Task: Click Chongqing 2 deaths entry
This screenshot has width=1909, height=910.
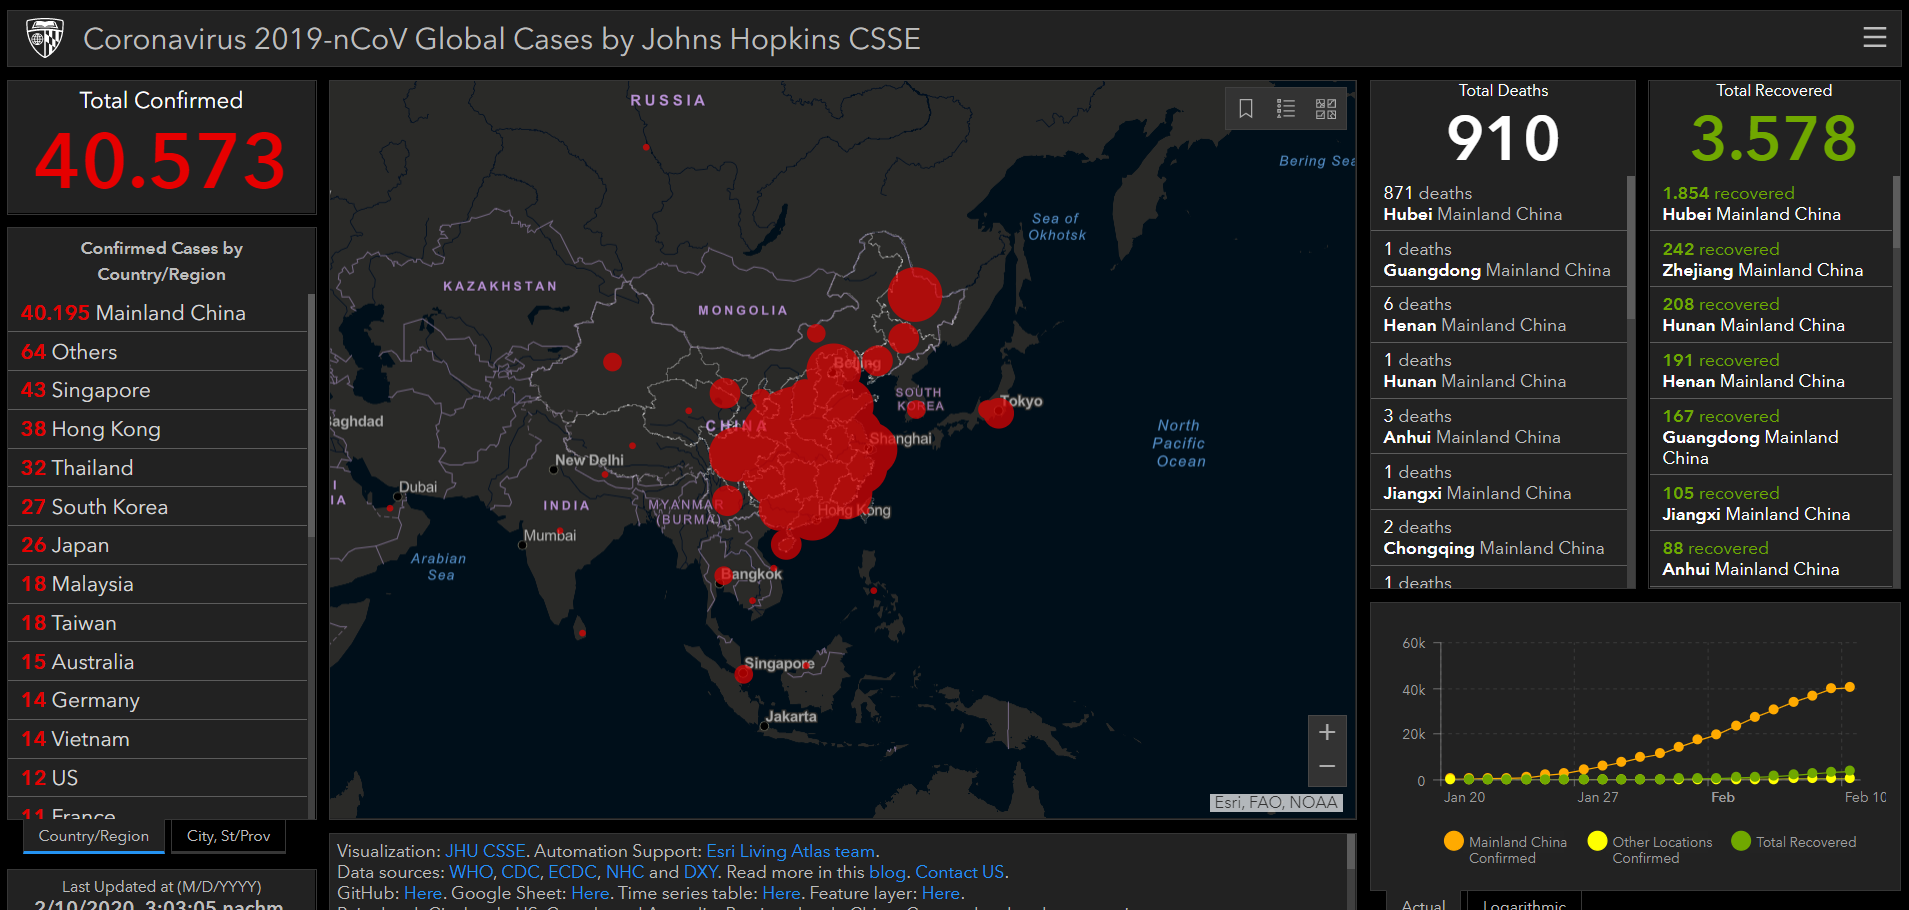Action: click(x=1499, y=537)
